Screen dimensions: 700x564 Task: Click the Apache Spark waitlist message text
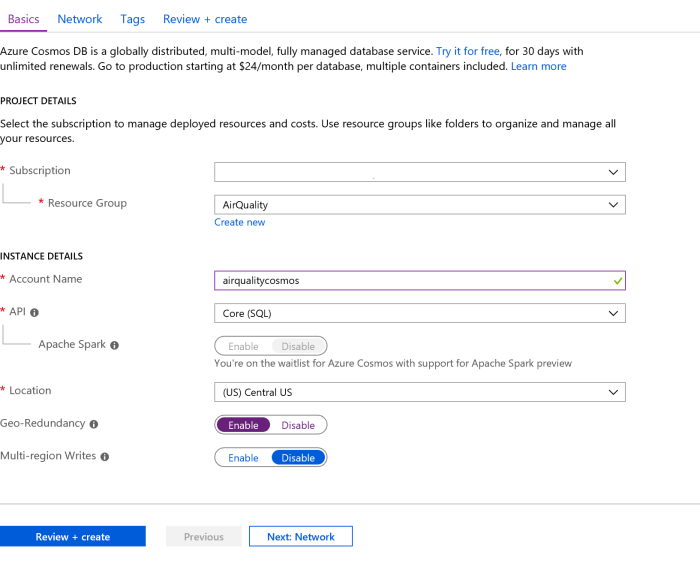[393, 363]
